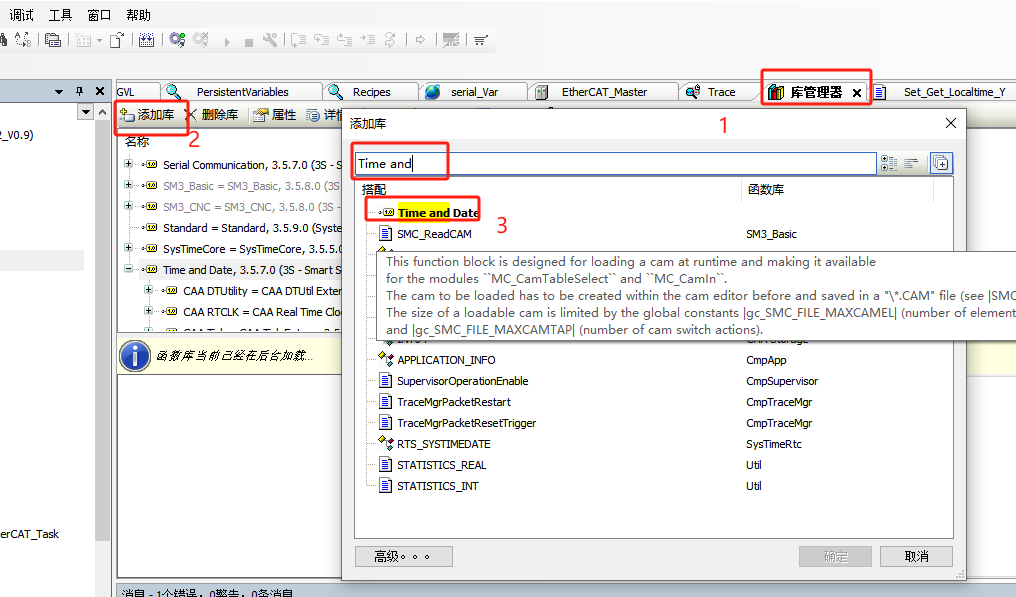Open dropdown arrow beside the new object icon
Screen dimensions: 1016x597
99,40
